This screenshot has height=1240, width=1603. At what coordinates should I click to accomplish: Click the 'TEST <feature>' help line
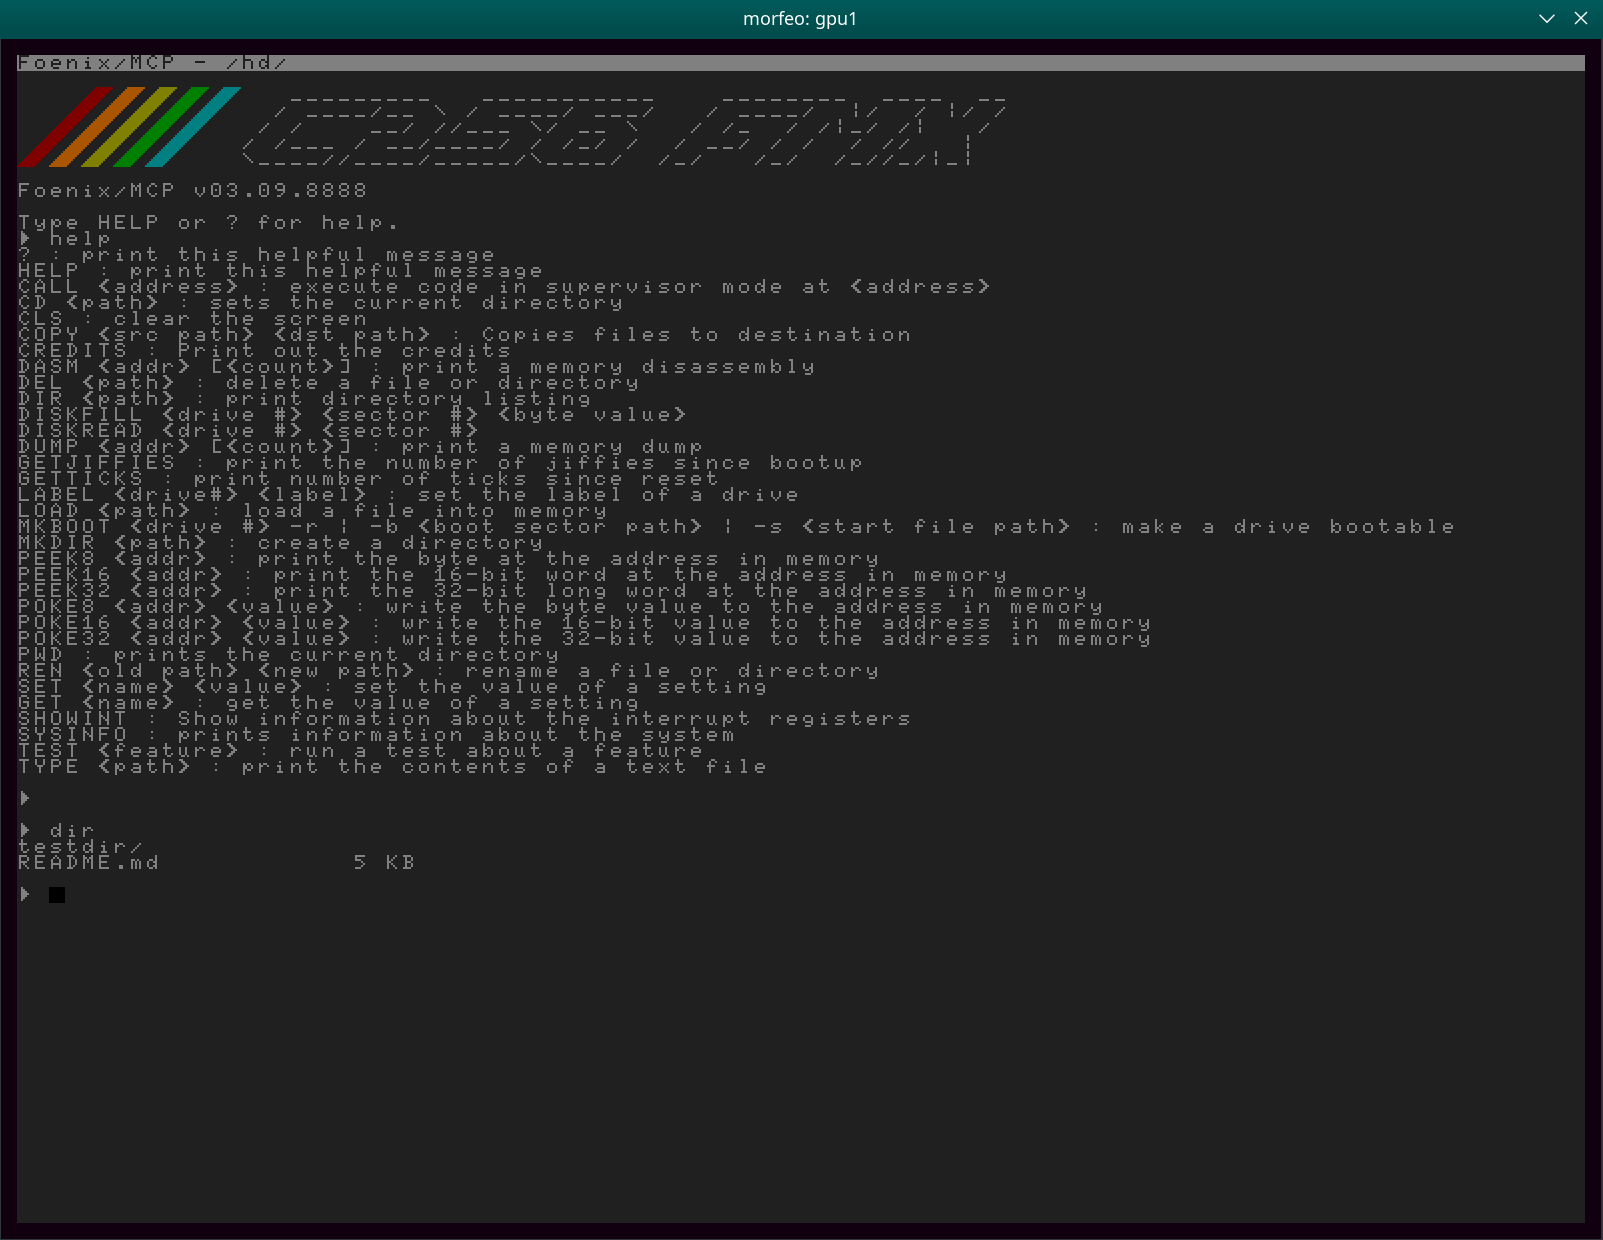[361, 750]
